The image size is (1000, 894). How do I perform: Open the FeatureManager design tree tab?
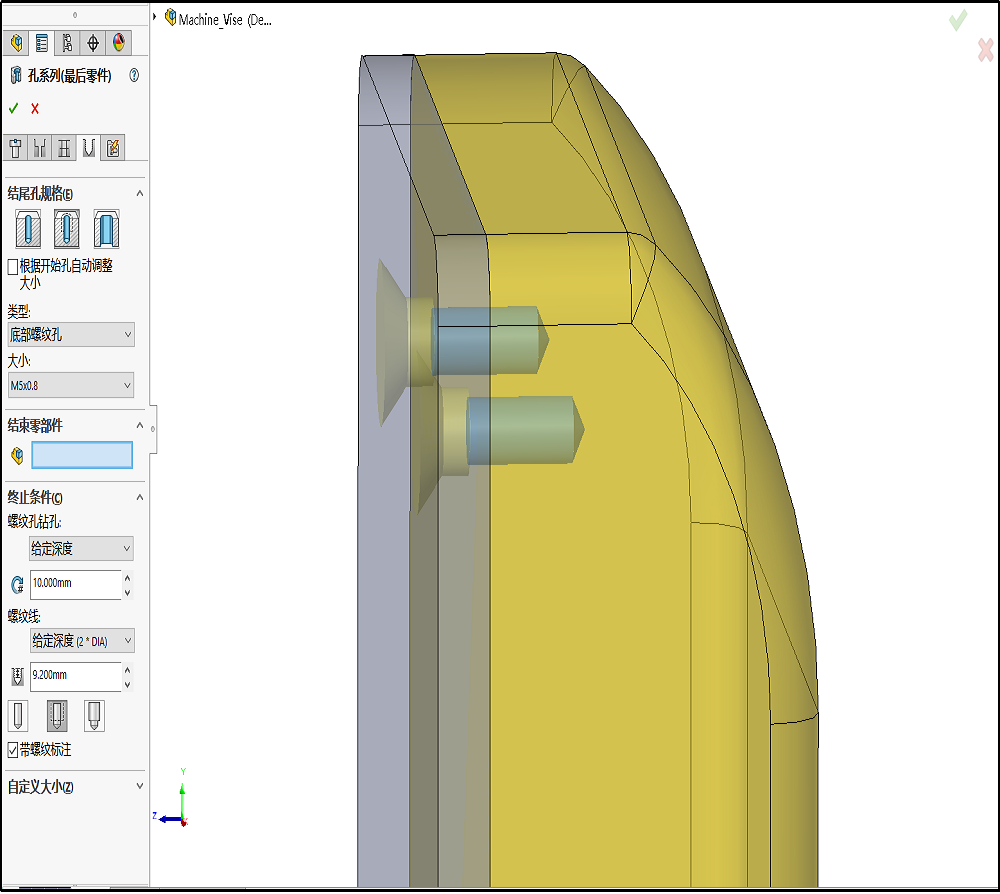pyautogui.click(x=16, y=42)
